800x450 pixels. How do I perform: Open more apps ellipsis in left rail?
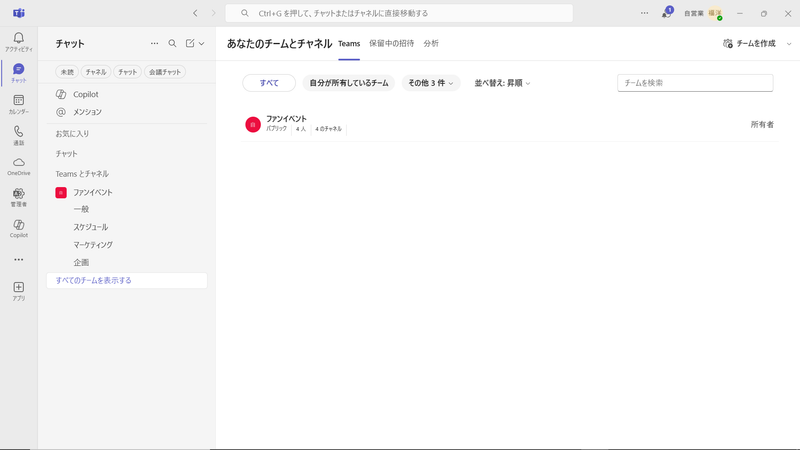(18, 259)
